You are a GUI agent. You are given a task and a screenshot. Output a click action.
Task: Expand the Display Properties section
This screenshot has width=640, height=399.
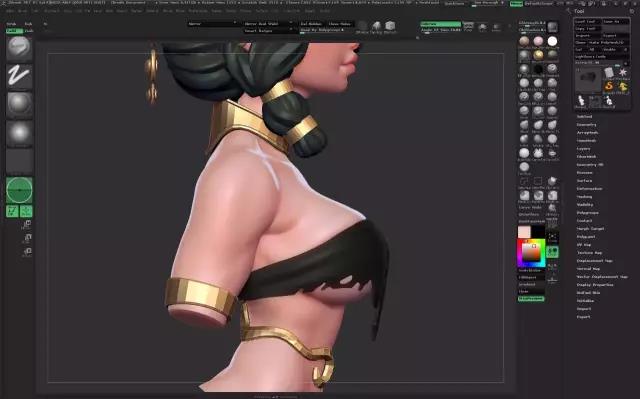coord(595,285)
